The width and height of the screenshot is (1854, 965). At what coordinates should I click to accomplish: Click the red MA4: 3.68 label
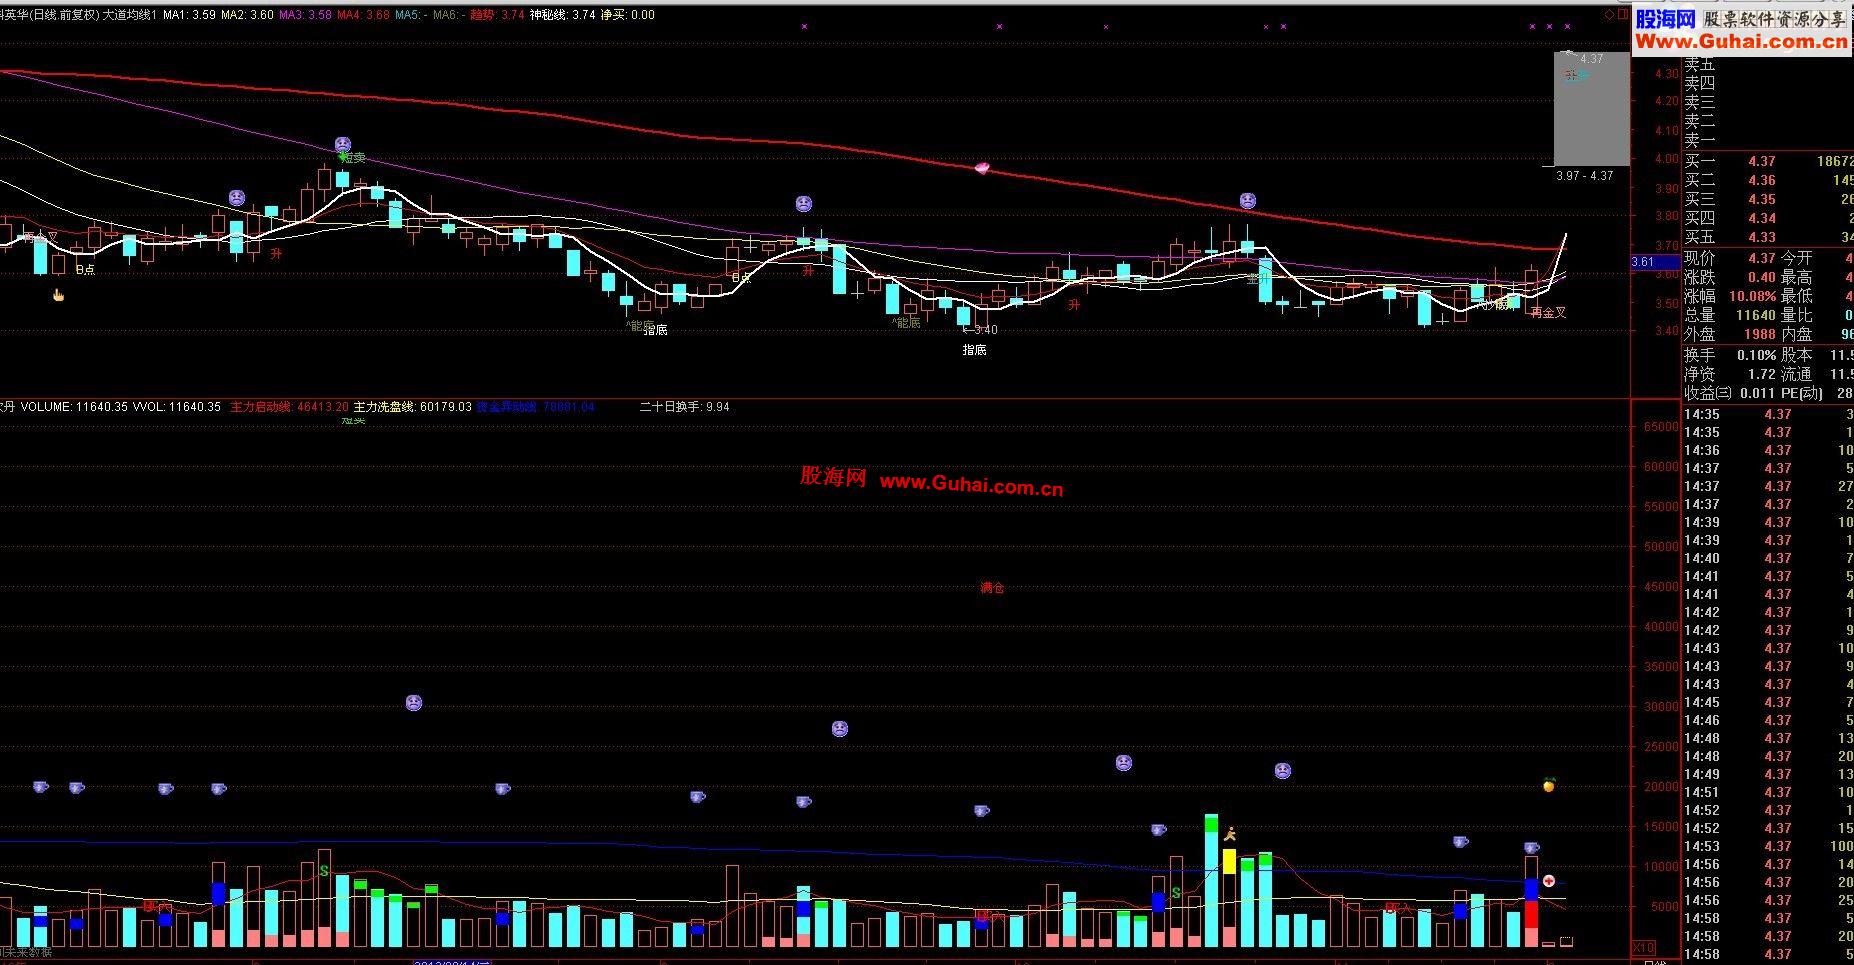(364, 15)
